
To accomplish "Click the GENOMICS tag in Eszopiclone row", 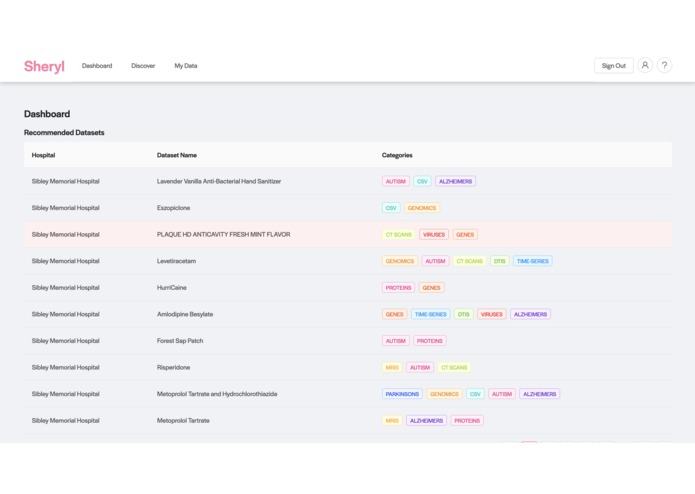I will click(422, 208).
